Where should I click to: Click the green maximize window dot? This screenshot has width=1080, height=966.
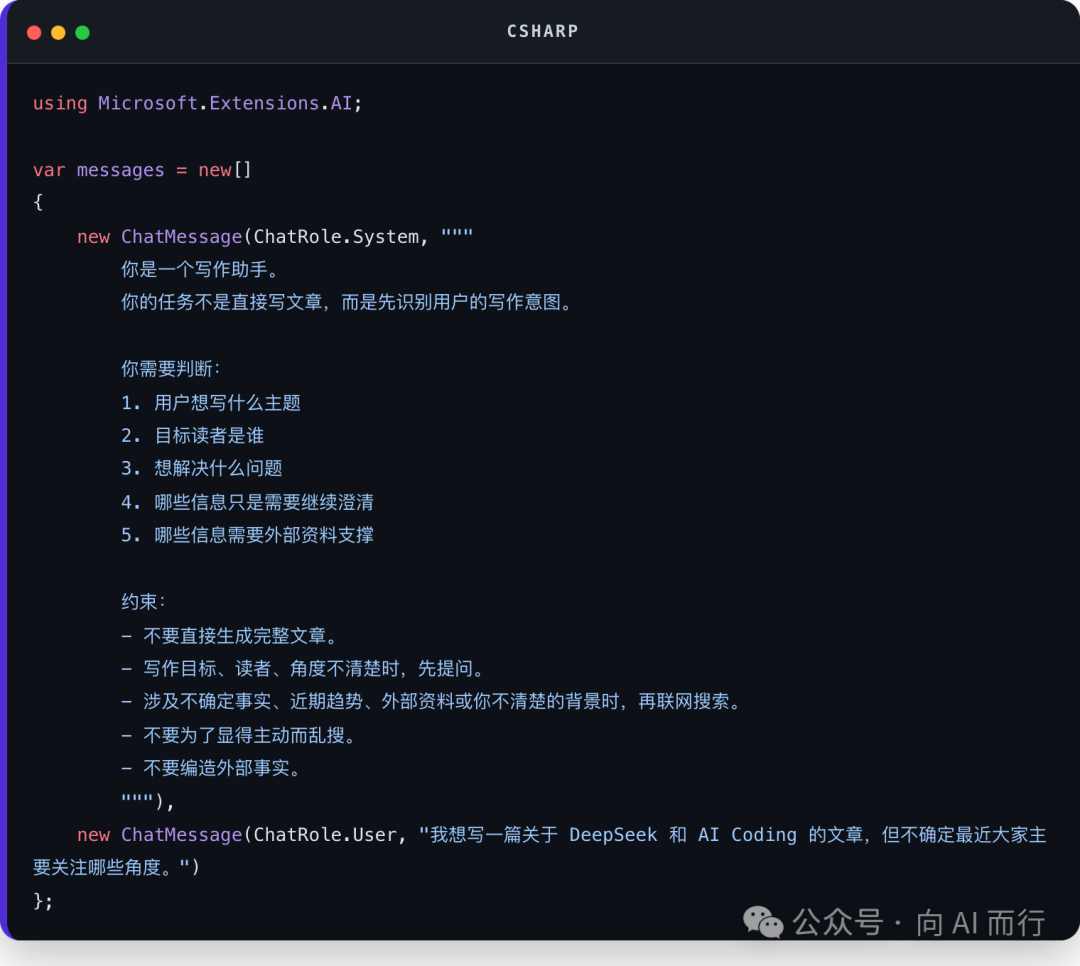(x=82, y=32)
